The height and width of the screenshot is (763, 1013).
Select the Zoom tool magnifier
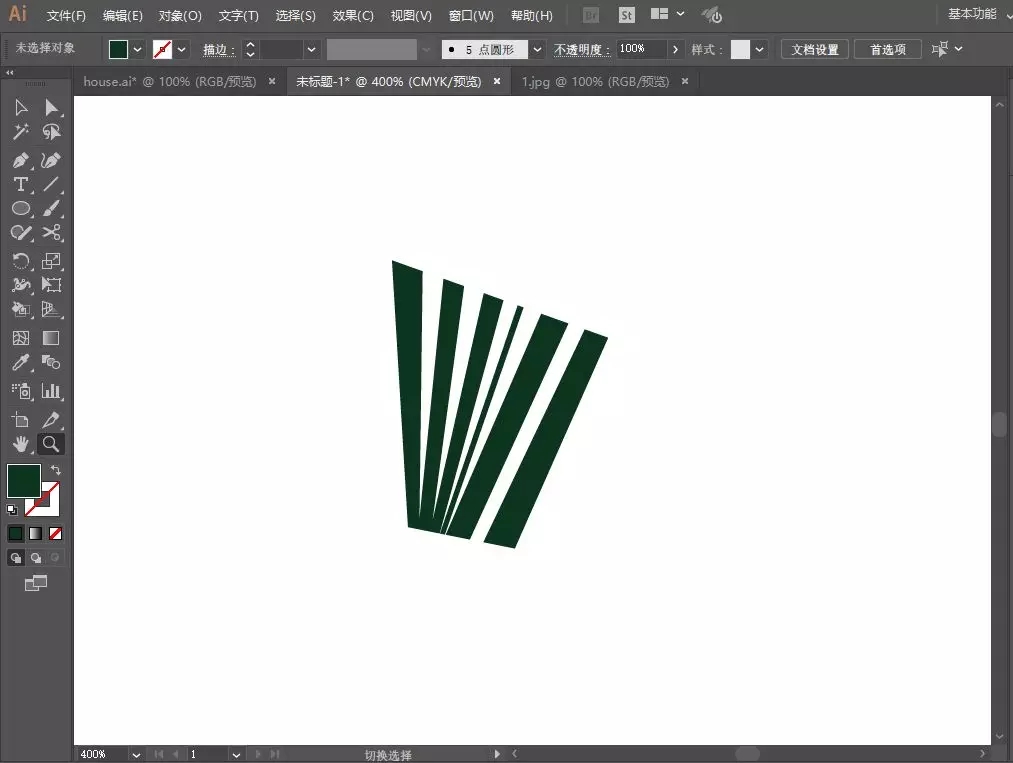point(51,444)
